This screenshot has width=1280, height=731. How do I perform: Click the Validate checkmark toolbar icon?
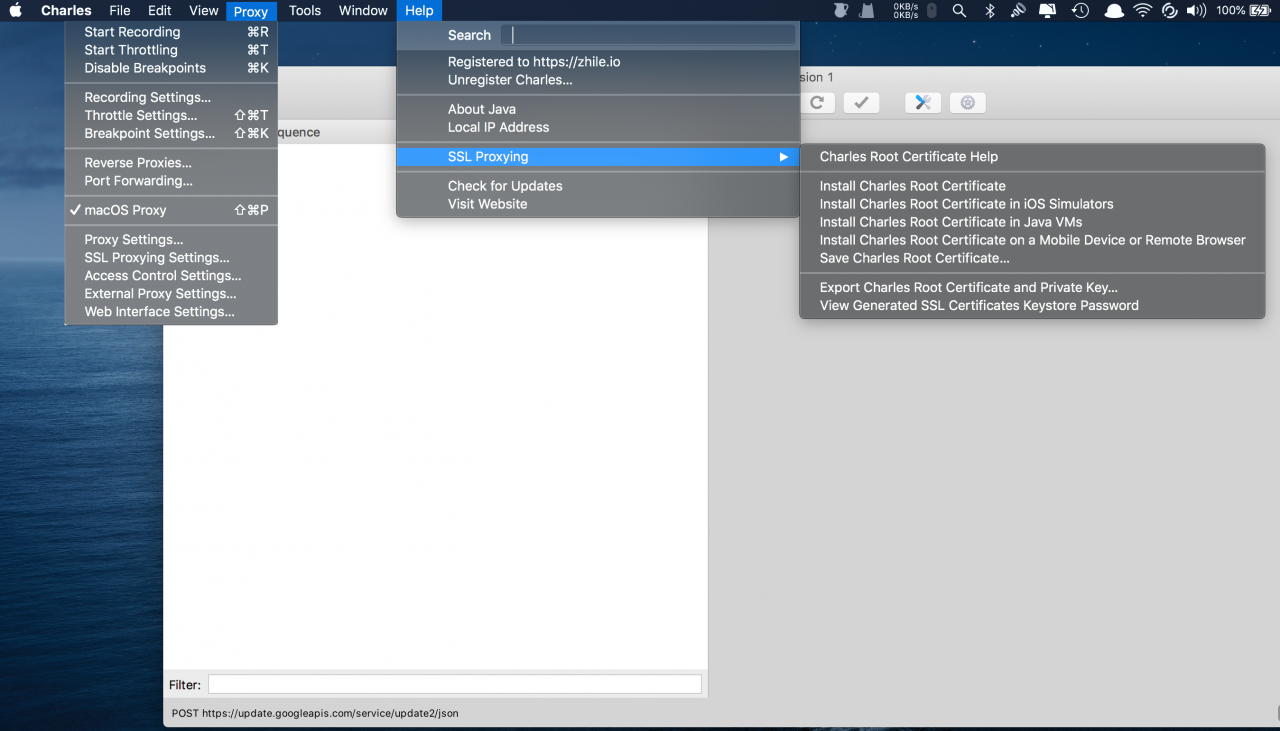coord(861,103)
